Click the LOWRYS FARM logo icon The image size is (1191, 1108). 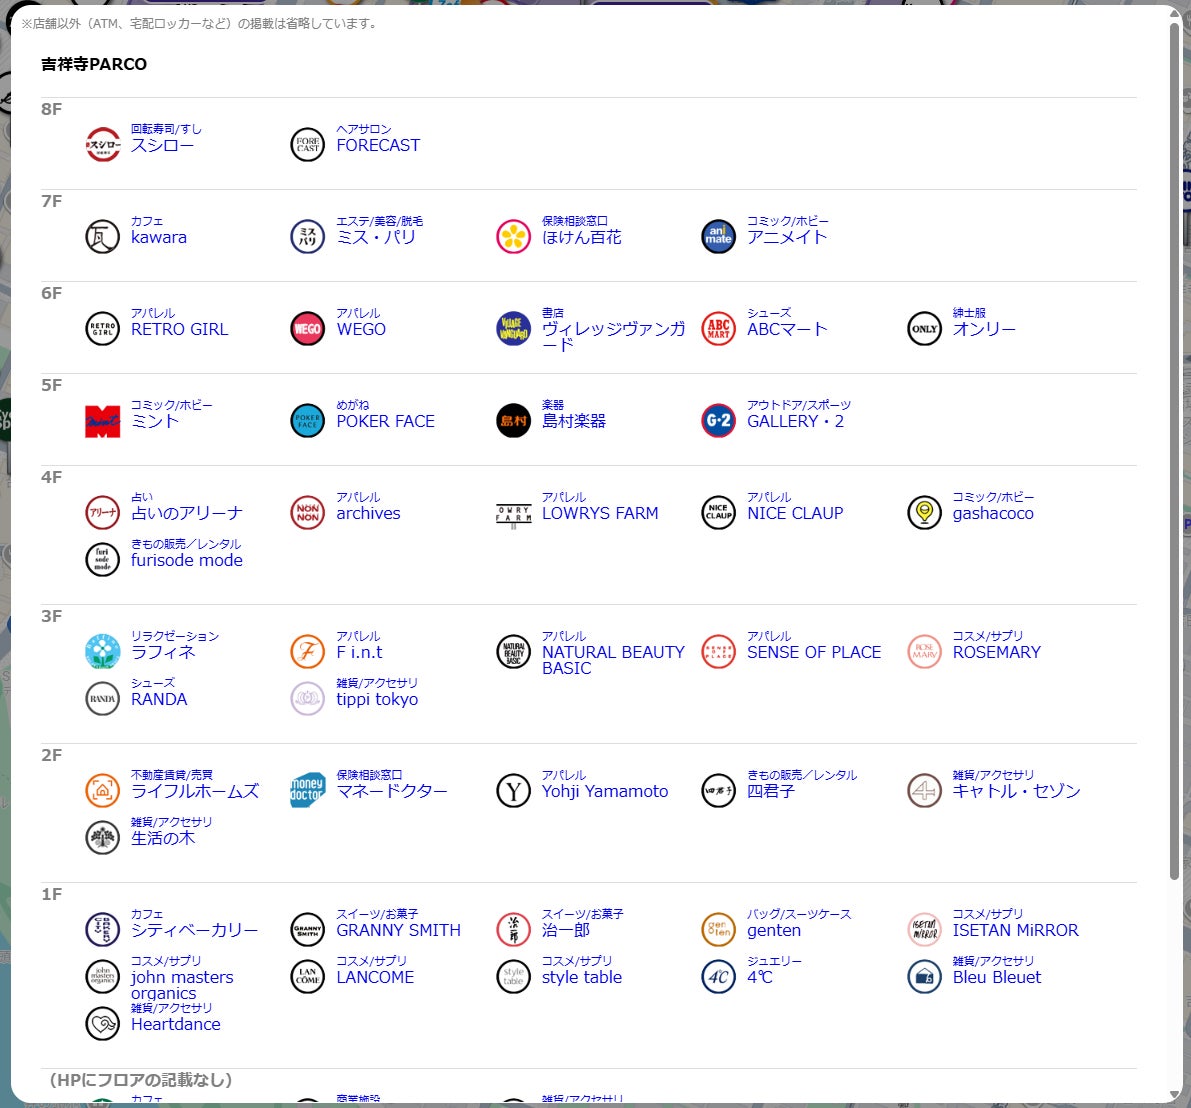click(x=513, y=514)
